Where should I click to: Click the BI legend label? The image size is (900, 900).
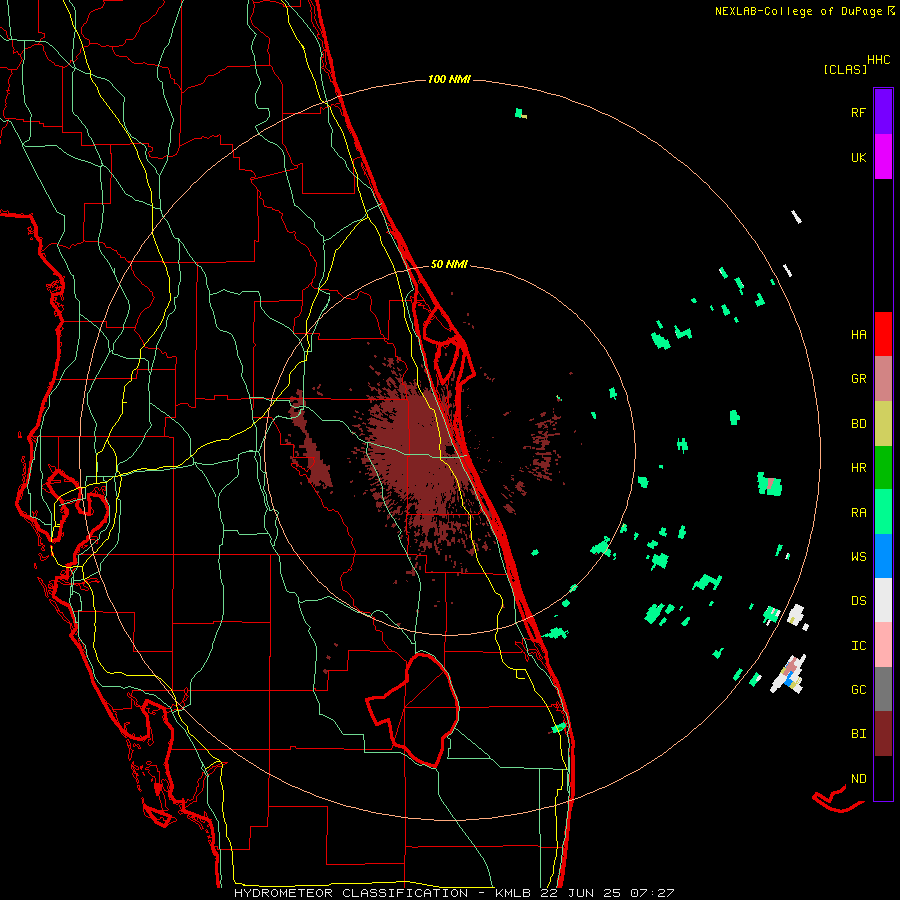click(858, 734)
